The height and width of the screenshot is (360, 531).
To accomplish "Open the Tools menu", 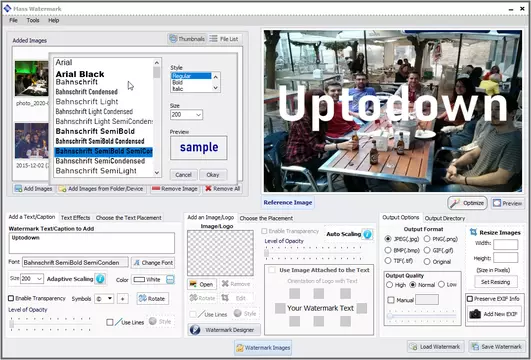I will coord(33,20).
